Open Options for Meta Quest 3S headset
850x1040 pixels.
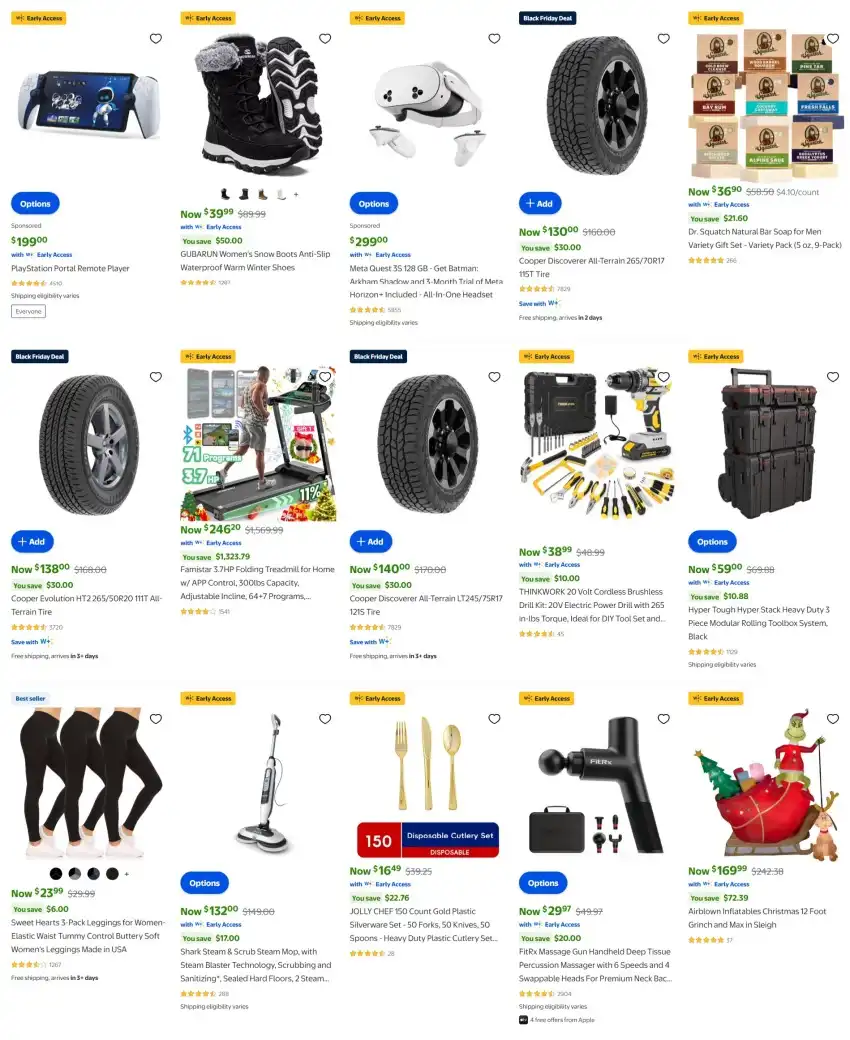coord(374,204)
